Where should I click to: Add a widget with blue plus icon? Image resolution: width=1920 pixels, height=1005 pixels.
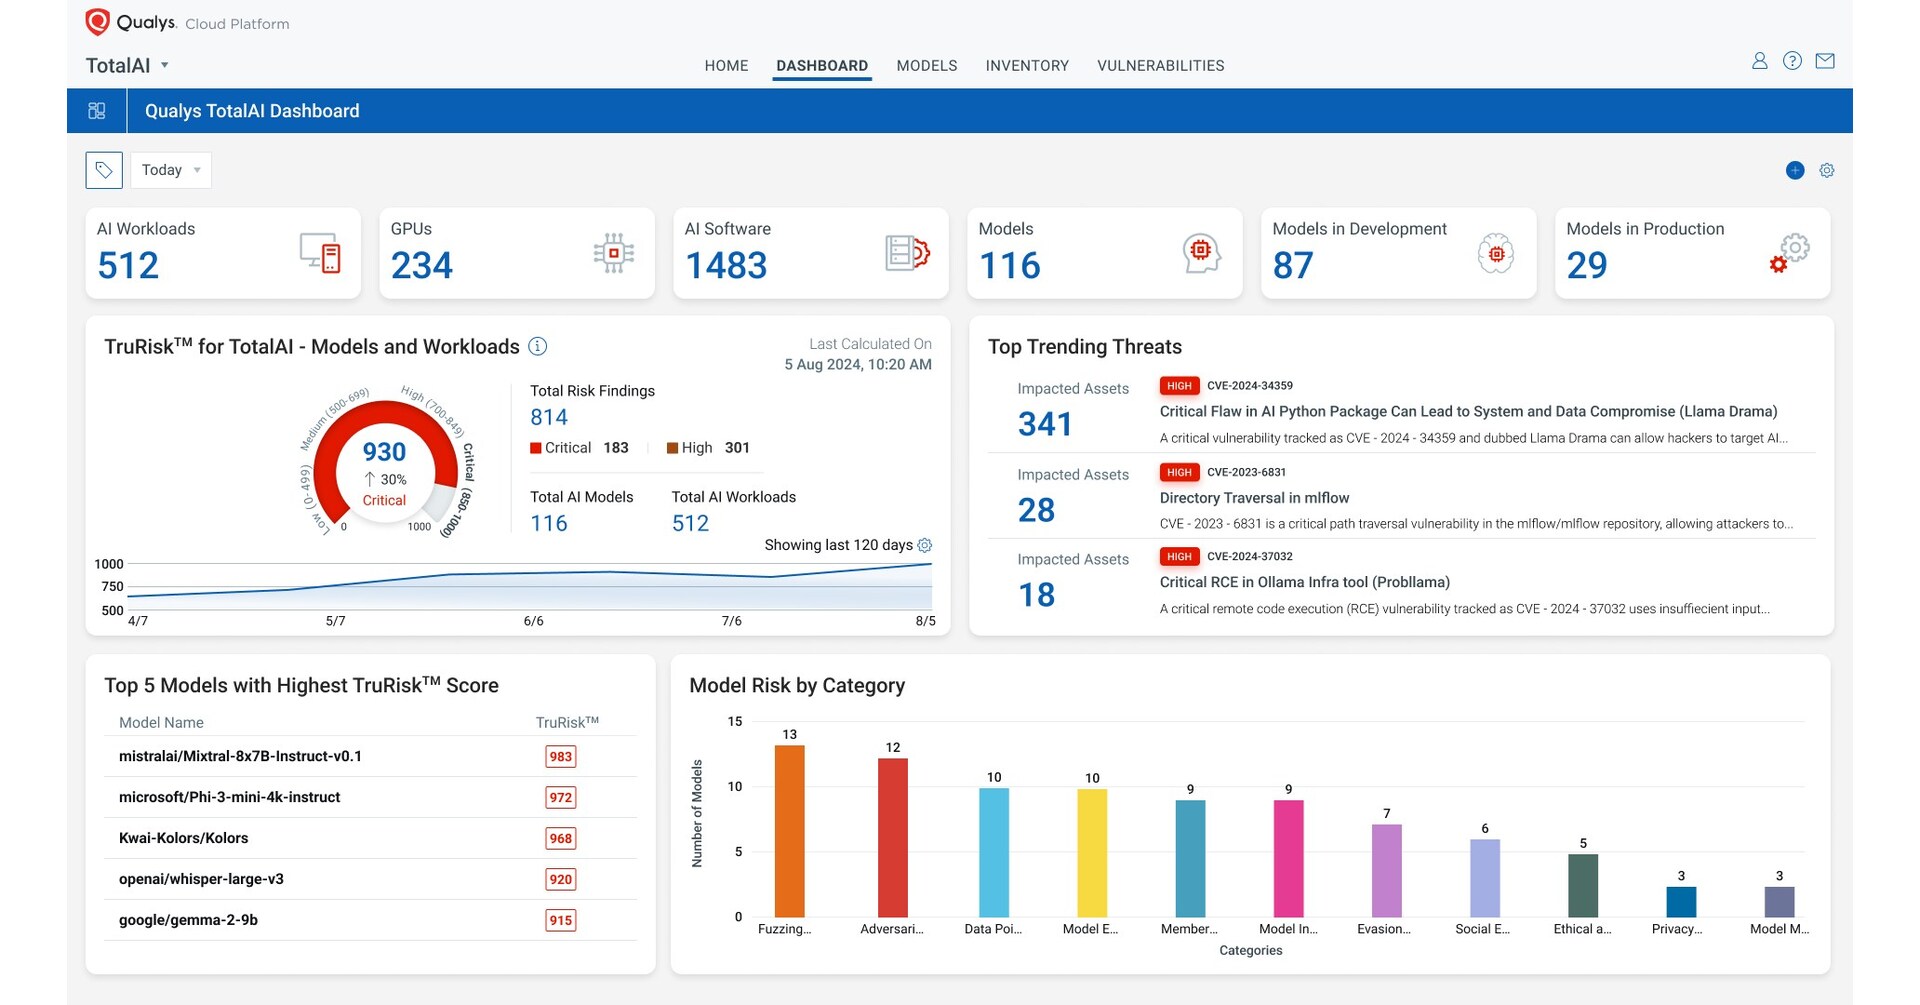tap(1795, 170)
